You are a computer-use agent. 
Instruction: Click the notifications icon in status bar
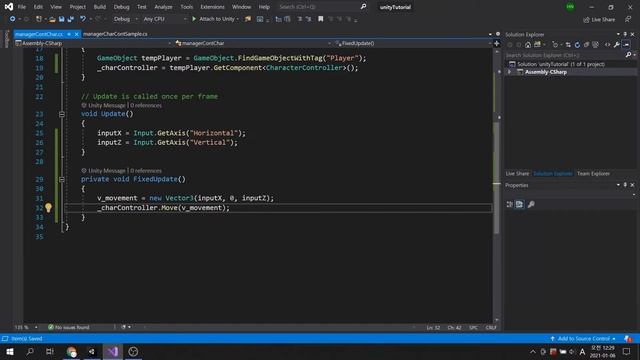628,339
